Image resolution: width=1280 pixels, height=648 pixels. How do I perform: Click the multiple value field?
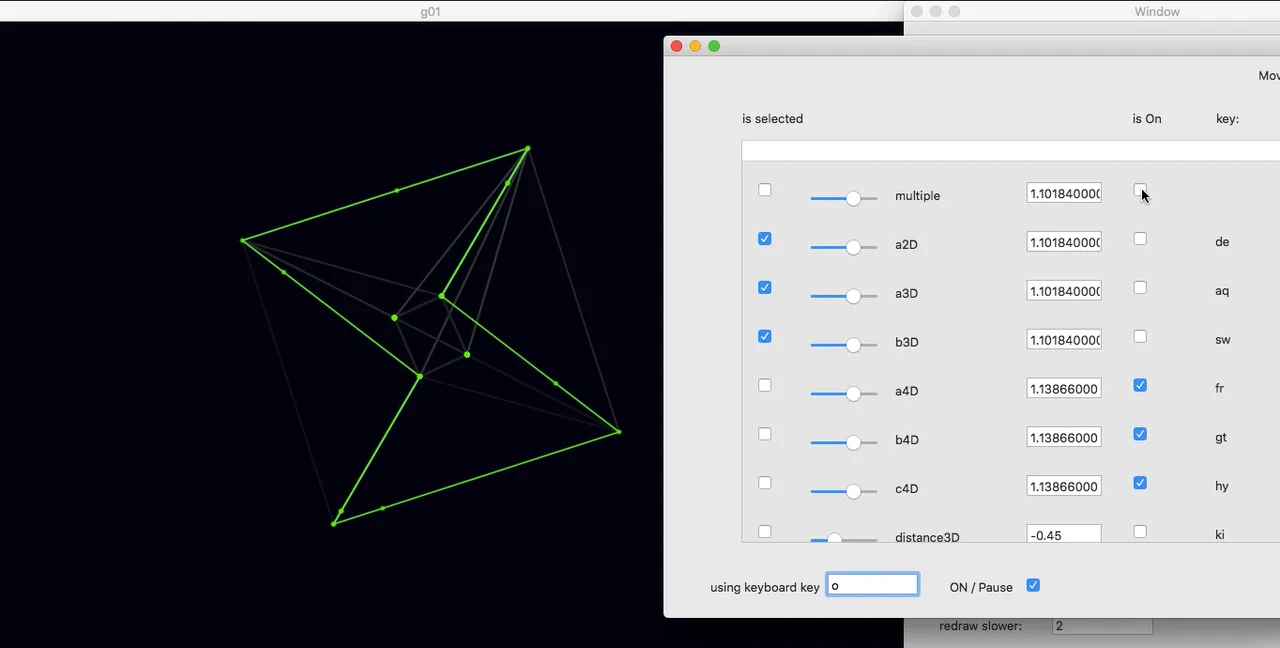pos(1064,193)
